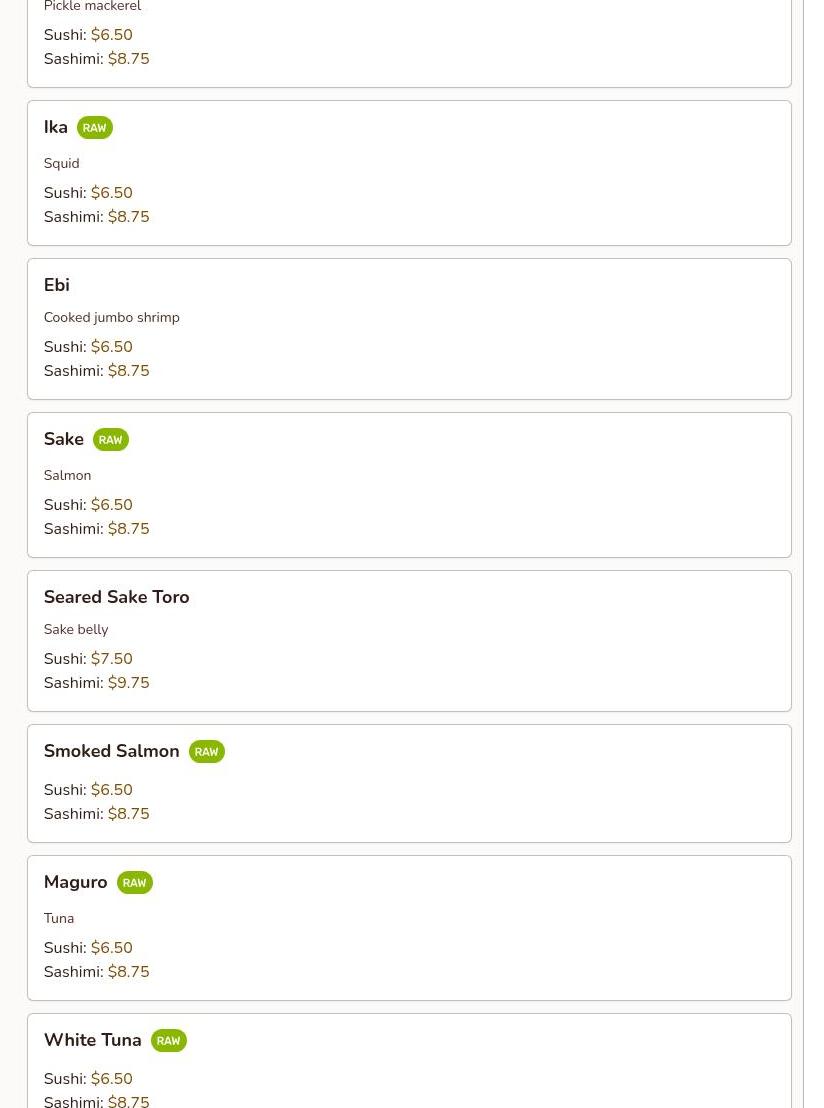Click Seared Sake Toro sushi price $7.50
This screenshot has width=824, height=1108.
(111, 659)
